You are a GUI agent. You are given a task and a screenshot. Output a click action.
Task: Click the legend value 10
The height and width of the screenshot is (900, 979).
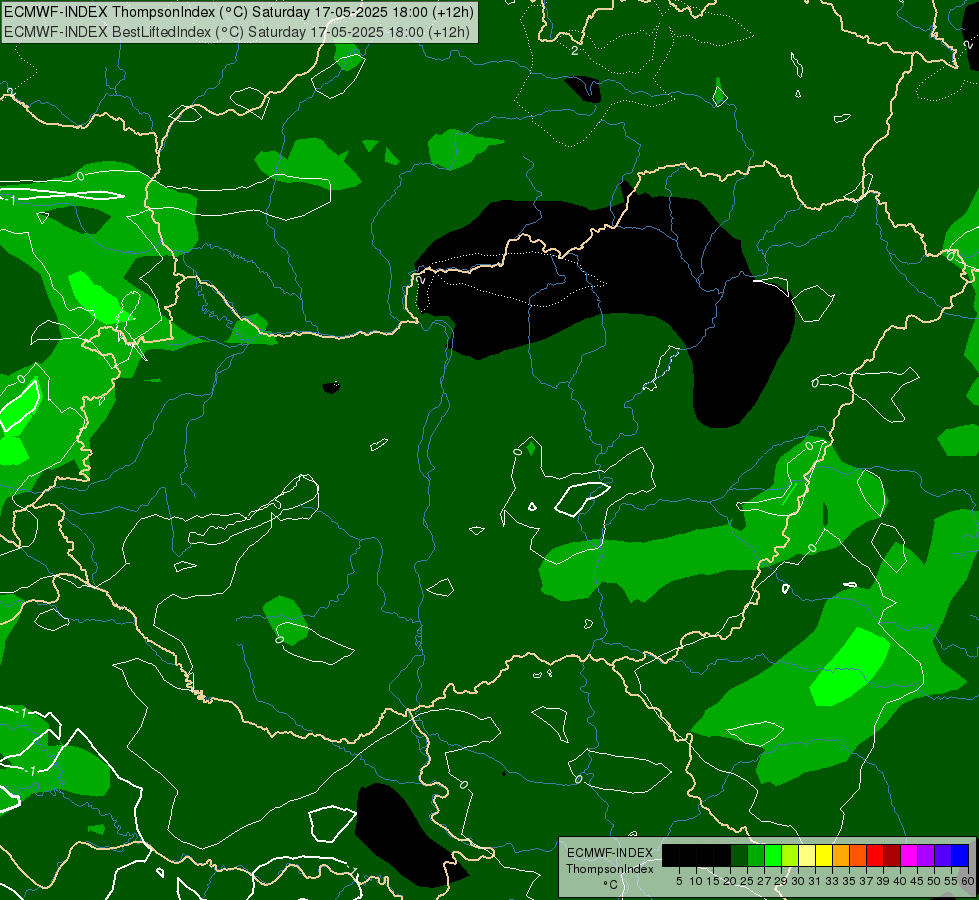pos(696,881)
